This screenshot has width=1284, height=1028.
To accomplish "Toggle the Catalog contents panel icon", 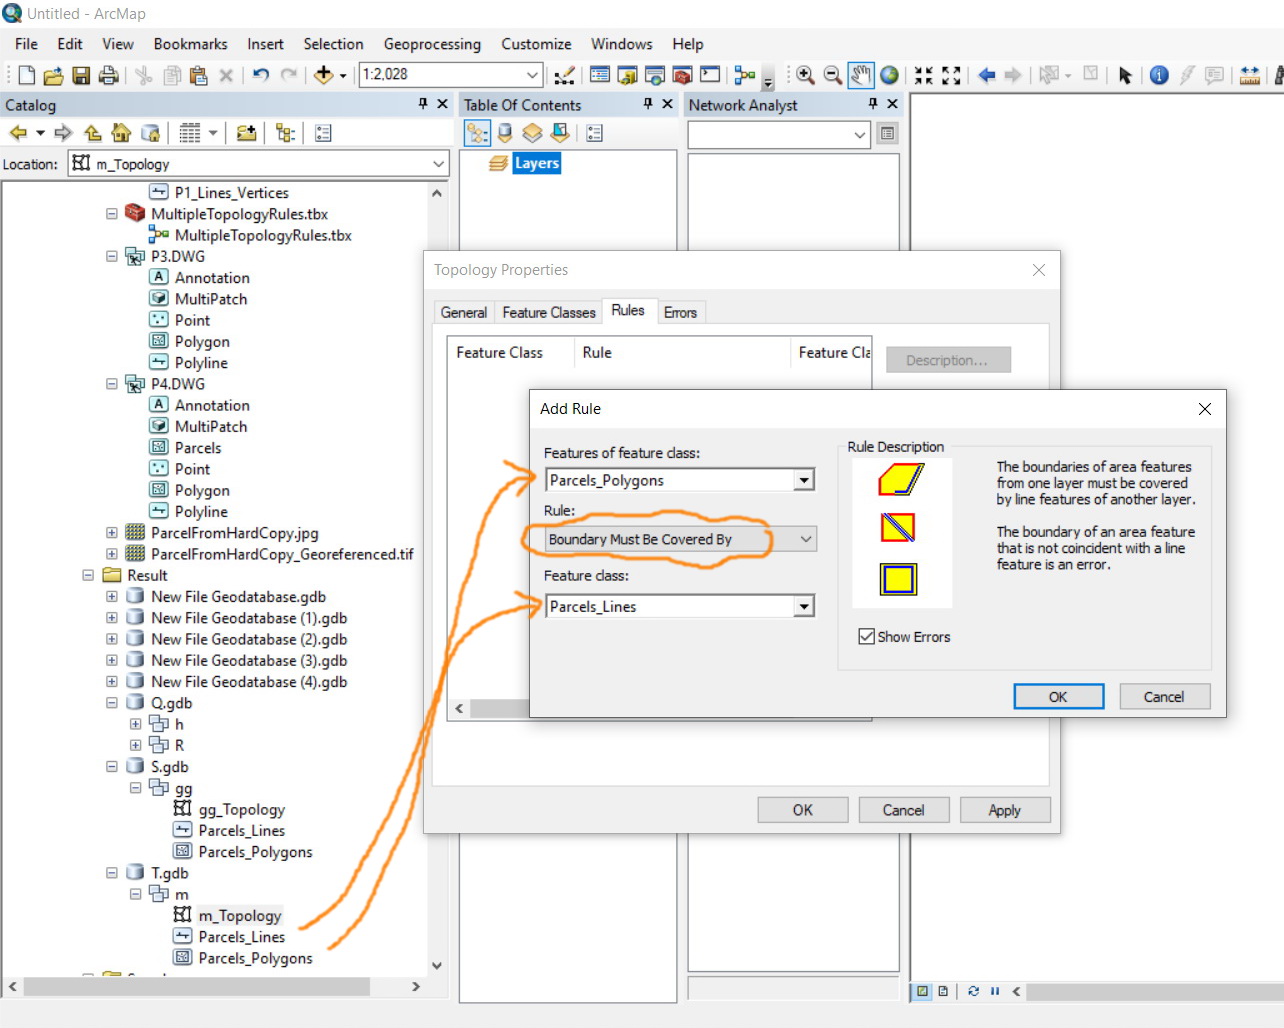I will pyautogui.click(x=323, y=133).
